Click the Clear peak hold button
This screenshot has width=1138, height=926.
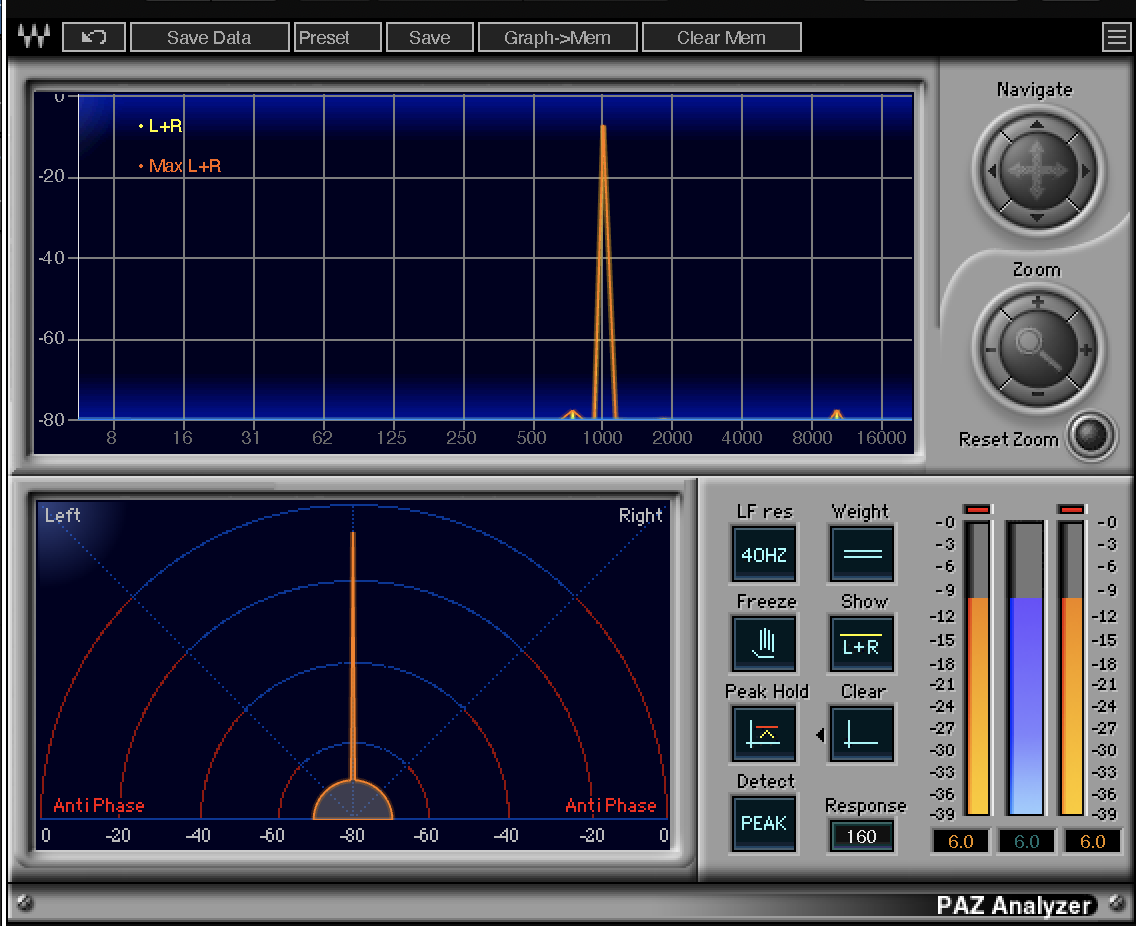[862, 734]
